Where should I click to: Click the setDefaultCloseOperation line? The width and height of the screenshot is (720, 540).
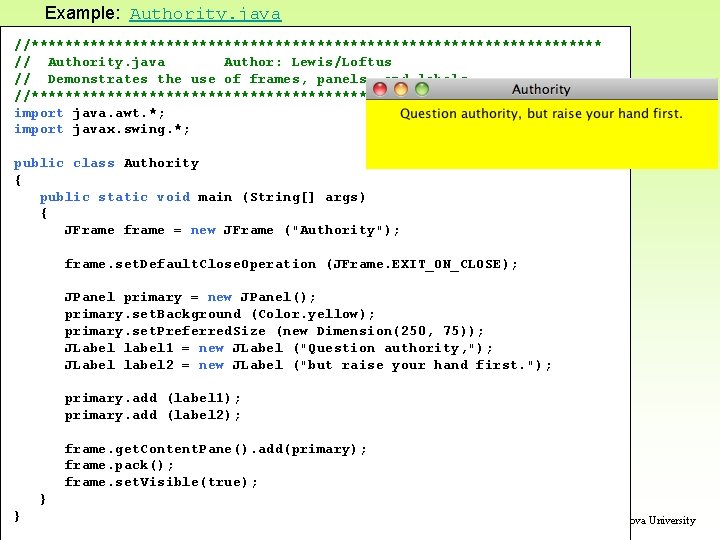(291, 264)
